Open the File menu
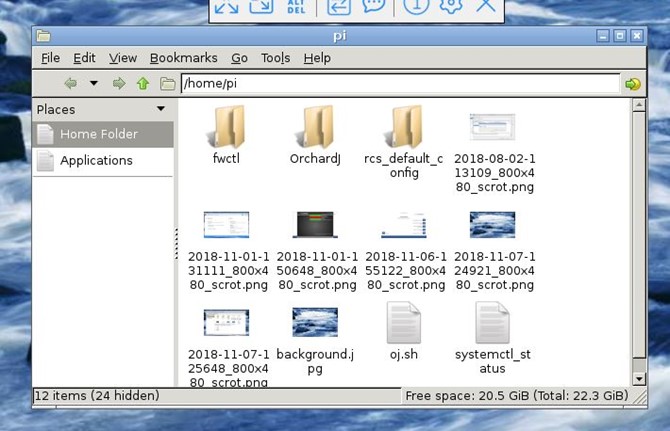 coord(50,58)
